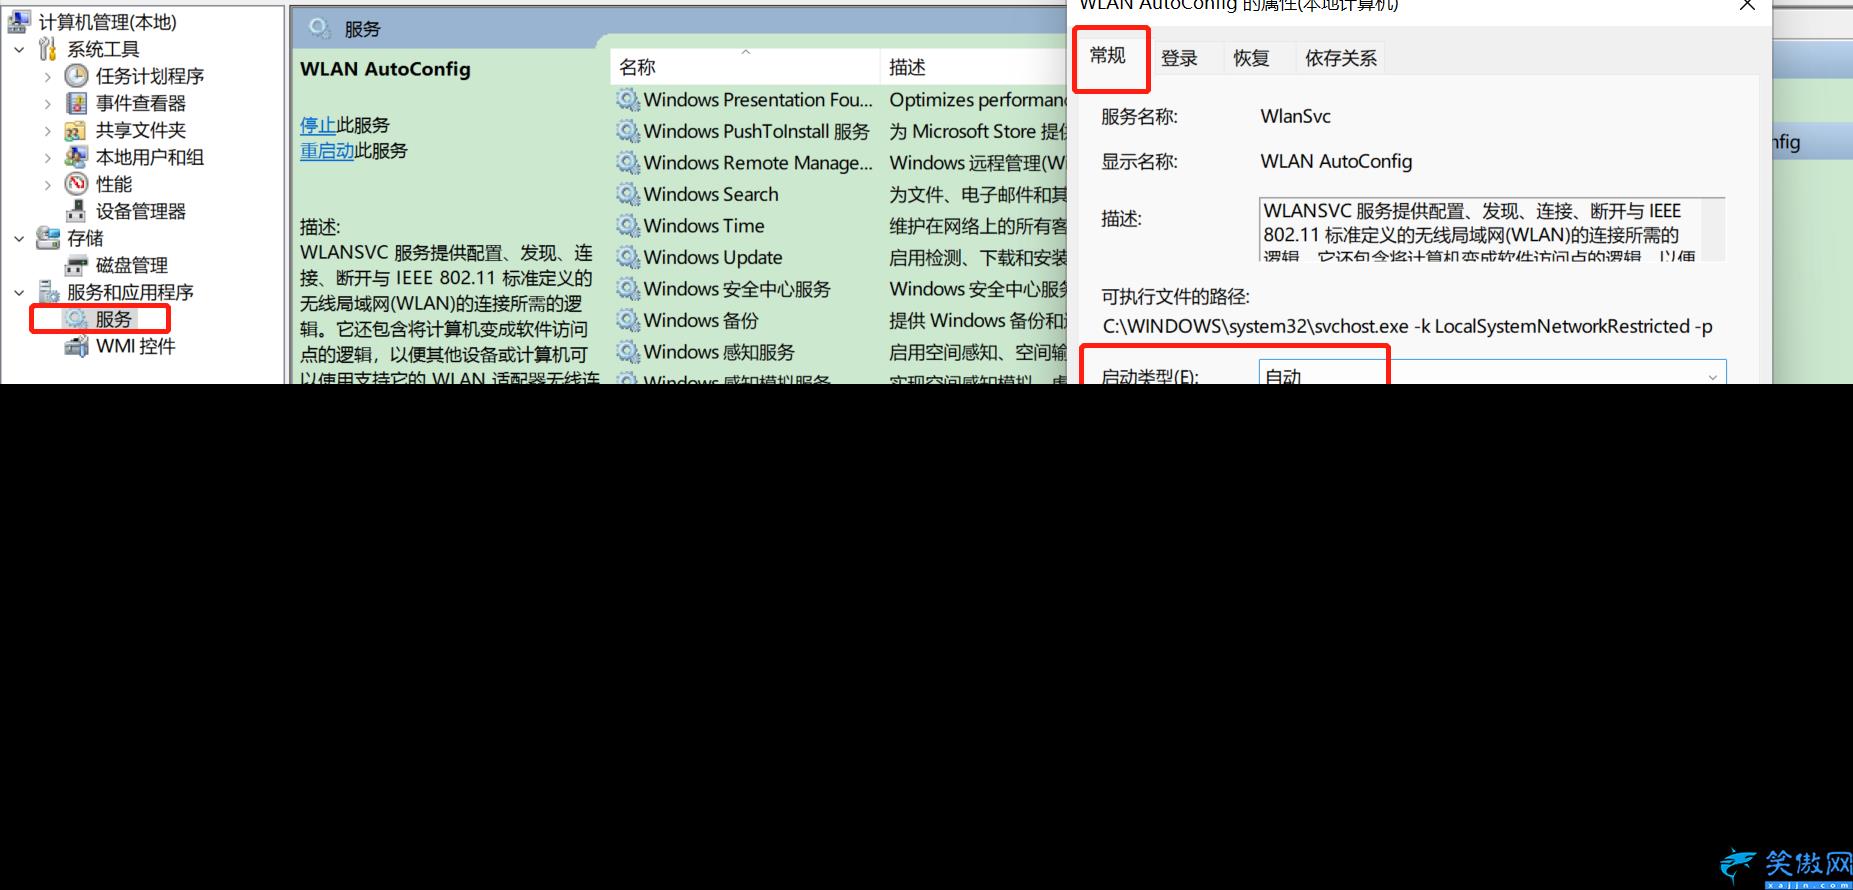Select Windows Search service name
Image resolution: width=1853 pixels, height=890 pixels.
(x=711, y=194)
